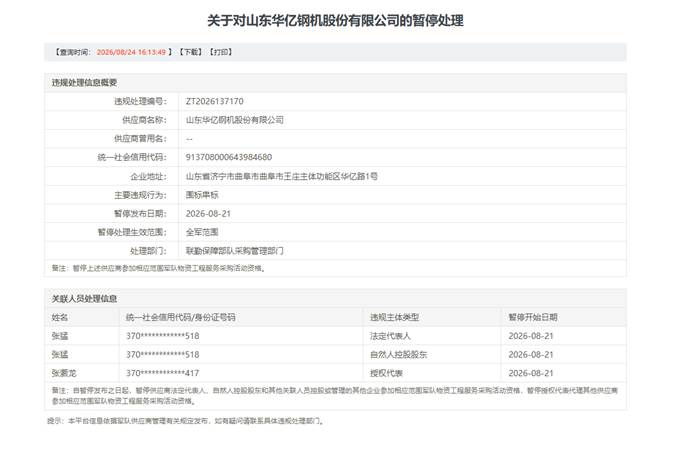This screenshot has width=692, height=460.
Task: Click the 【下载】 download link
Action: pos(191,52)
